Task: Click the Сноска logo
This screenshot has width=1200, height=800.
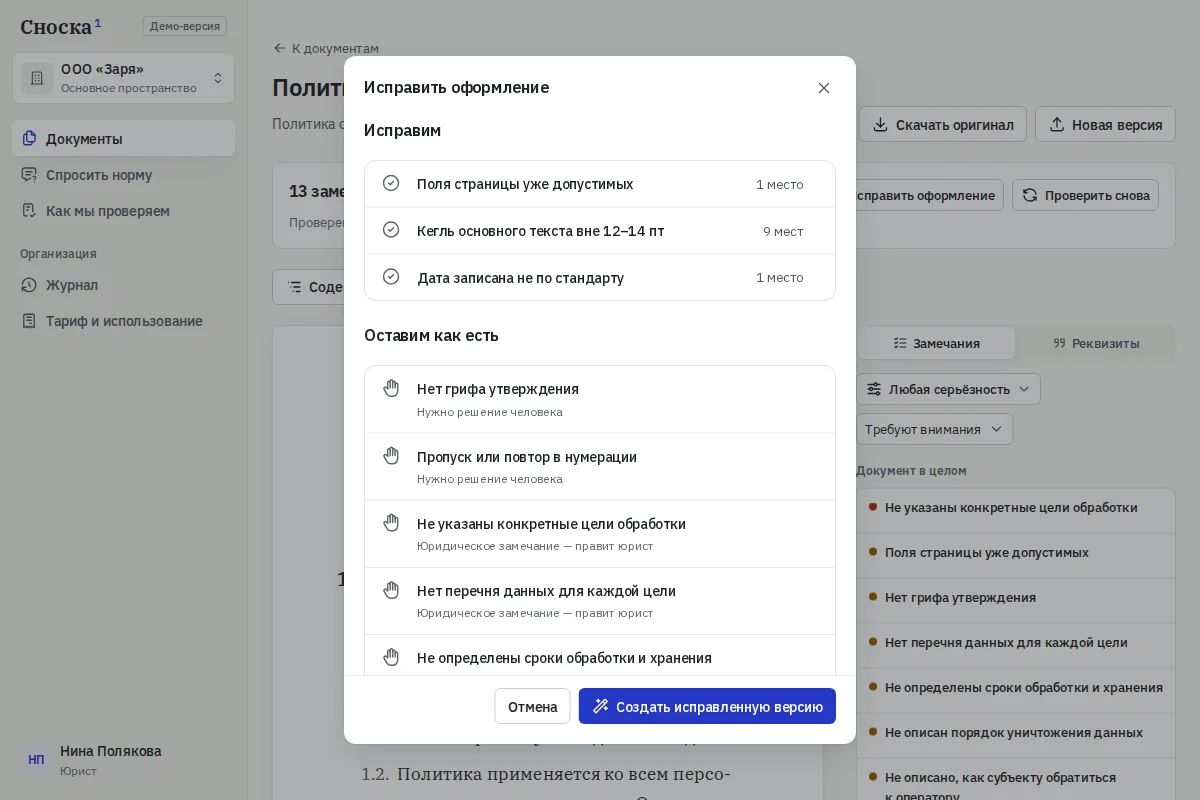Action: (60, 26)
